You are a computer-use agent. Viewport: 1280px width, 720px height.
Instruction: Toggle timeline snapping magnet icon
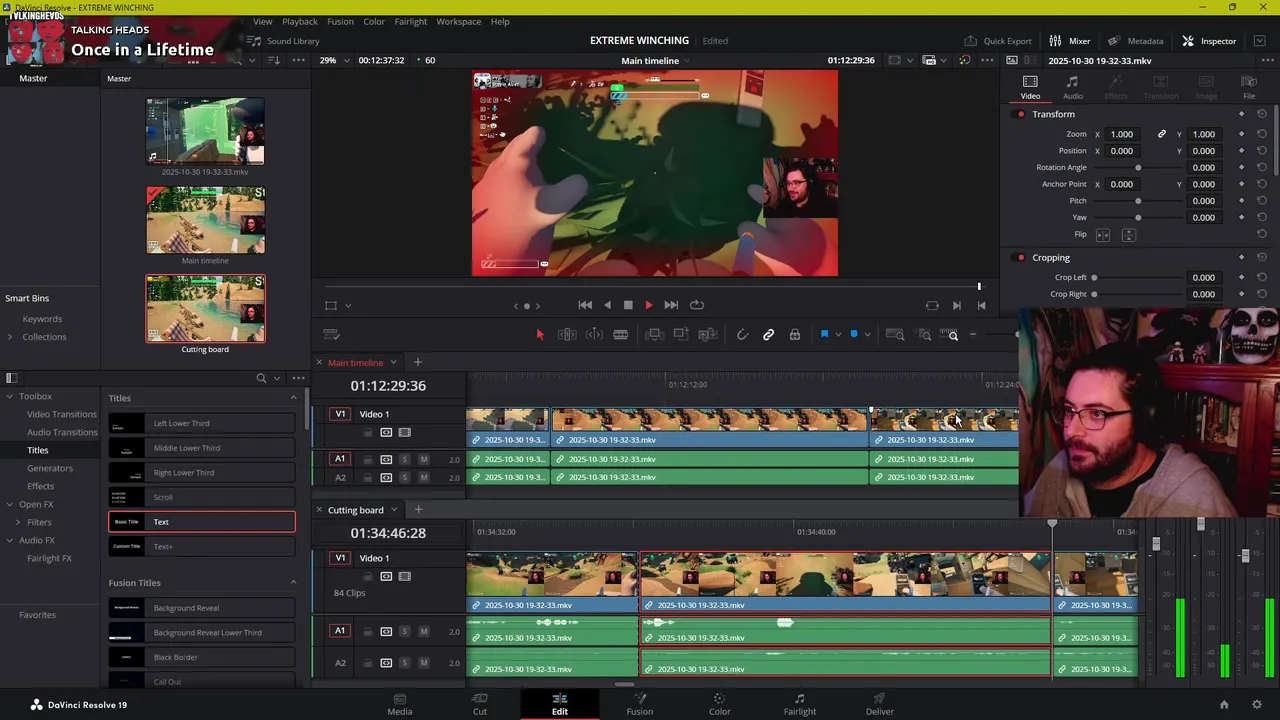point(742,335)
